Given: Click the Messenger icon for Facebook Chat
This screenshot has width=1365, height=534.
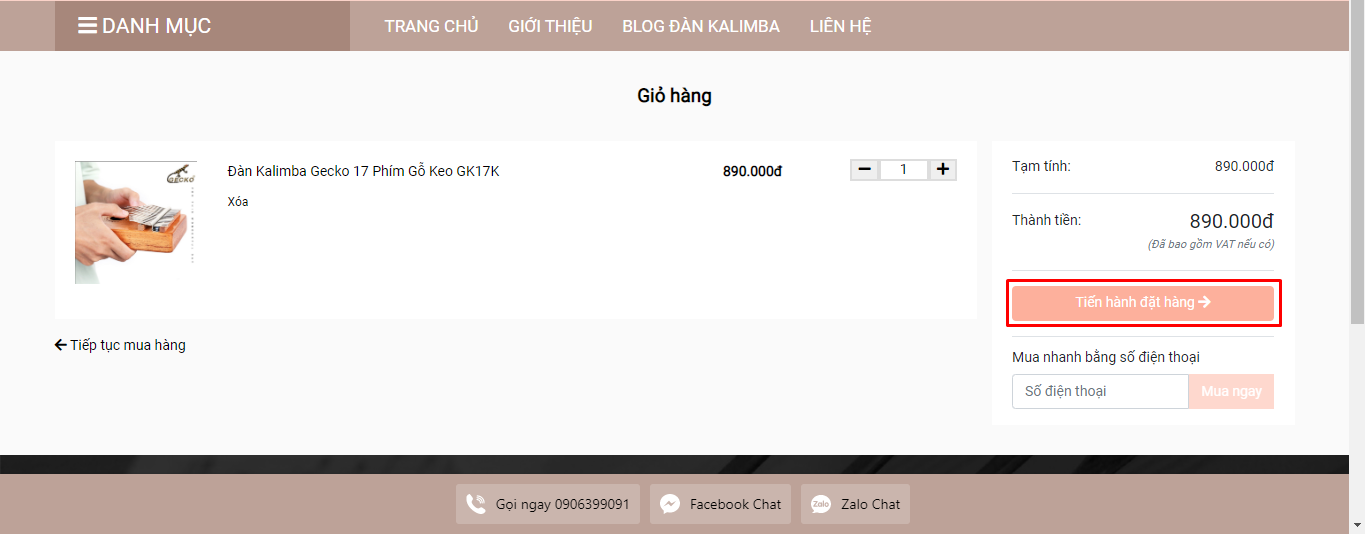Looking at the screenshot, I should point(671,504).
